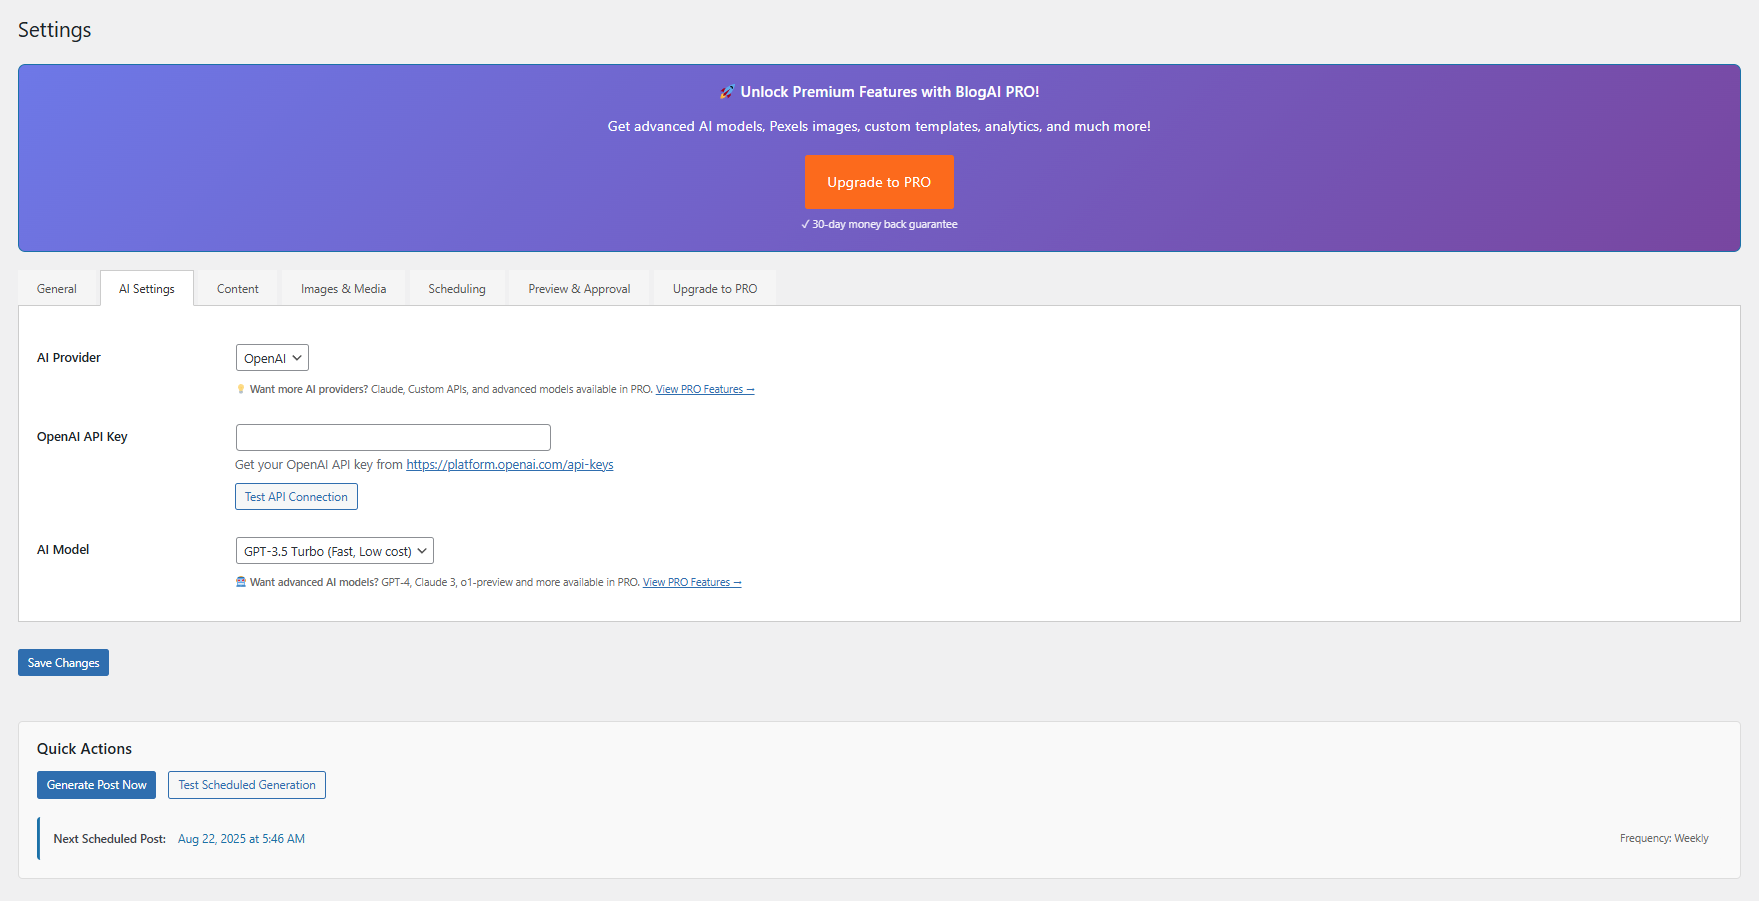Open the Upgrade to PRO tab

tap(715, 289)
